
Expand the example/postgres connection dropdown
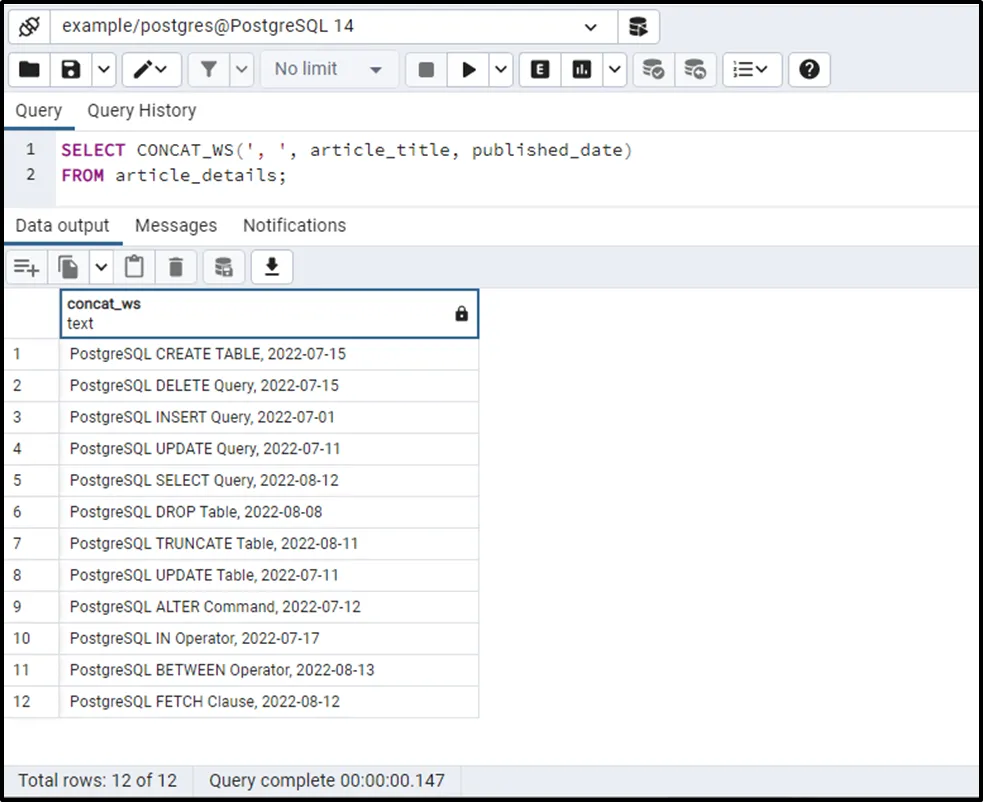(x=590, y=27)
